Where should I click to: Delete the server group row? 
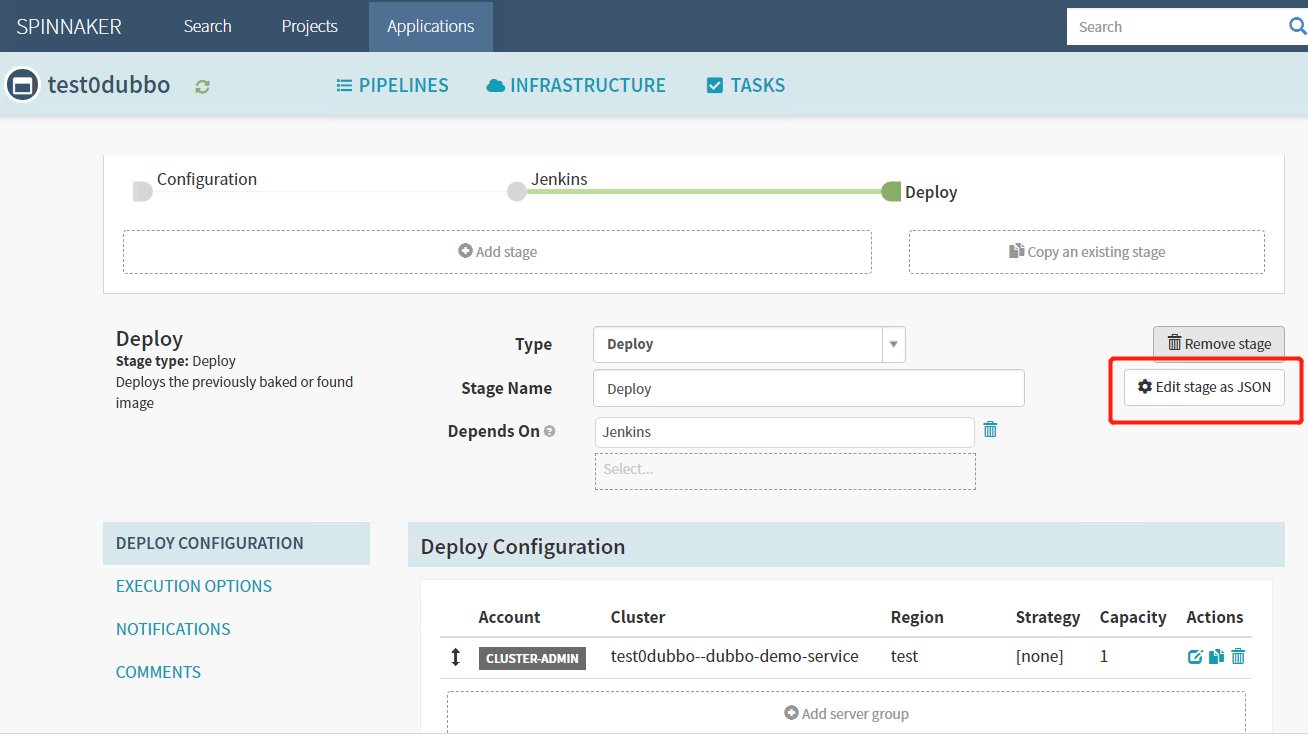[x=1238, y=657]
